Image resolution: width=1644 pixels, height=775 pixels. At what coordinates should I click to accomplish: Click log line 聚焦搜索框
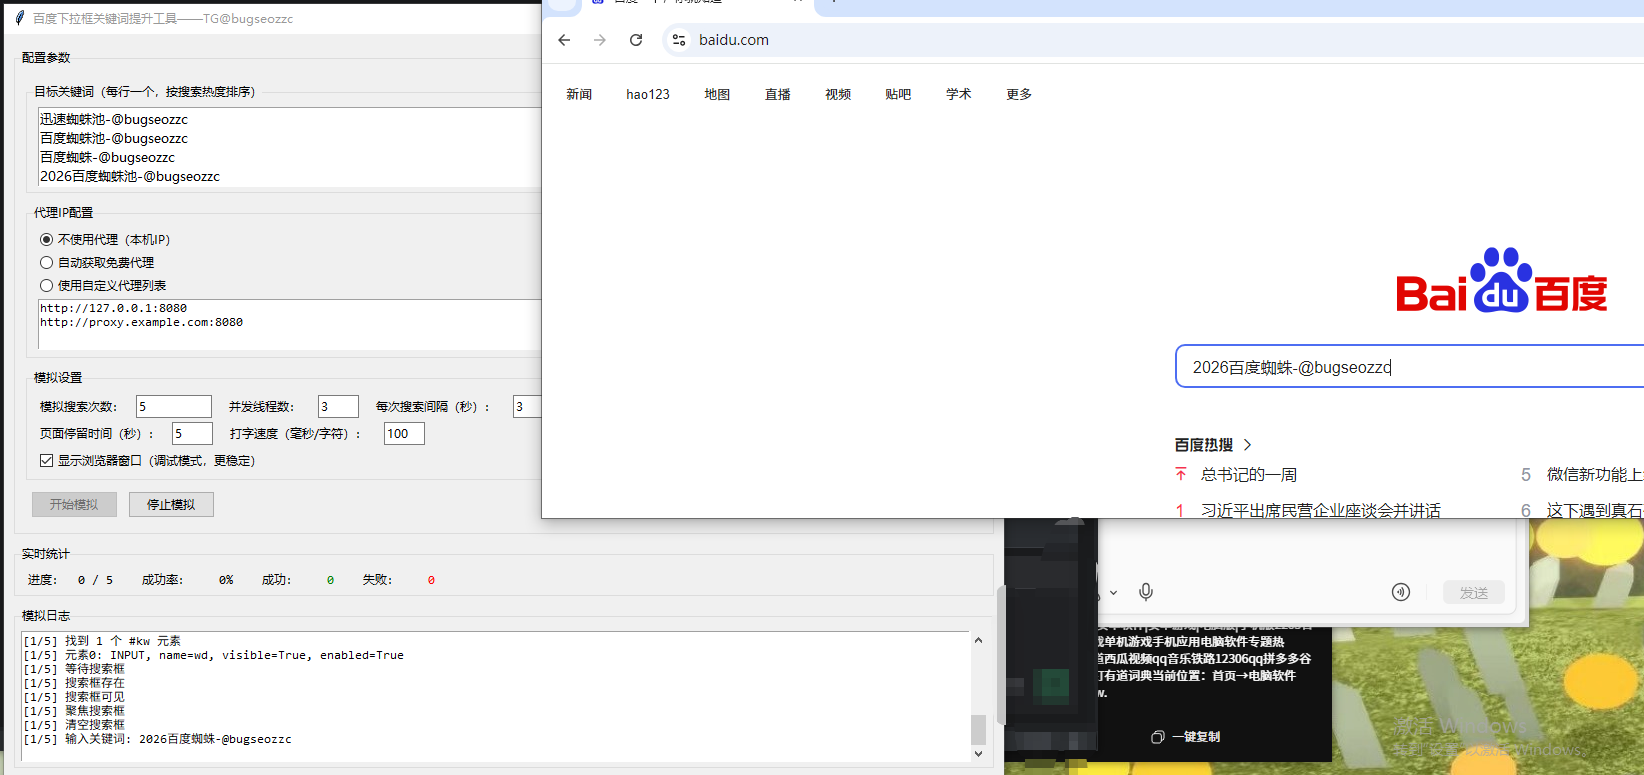[74, 711]
